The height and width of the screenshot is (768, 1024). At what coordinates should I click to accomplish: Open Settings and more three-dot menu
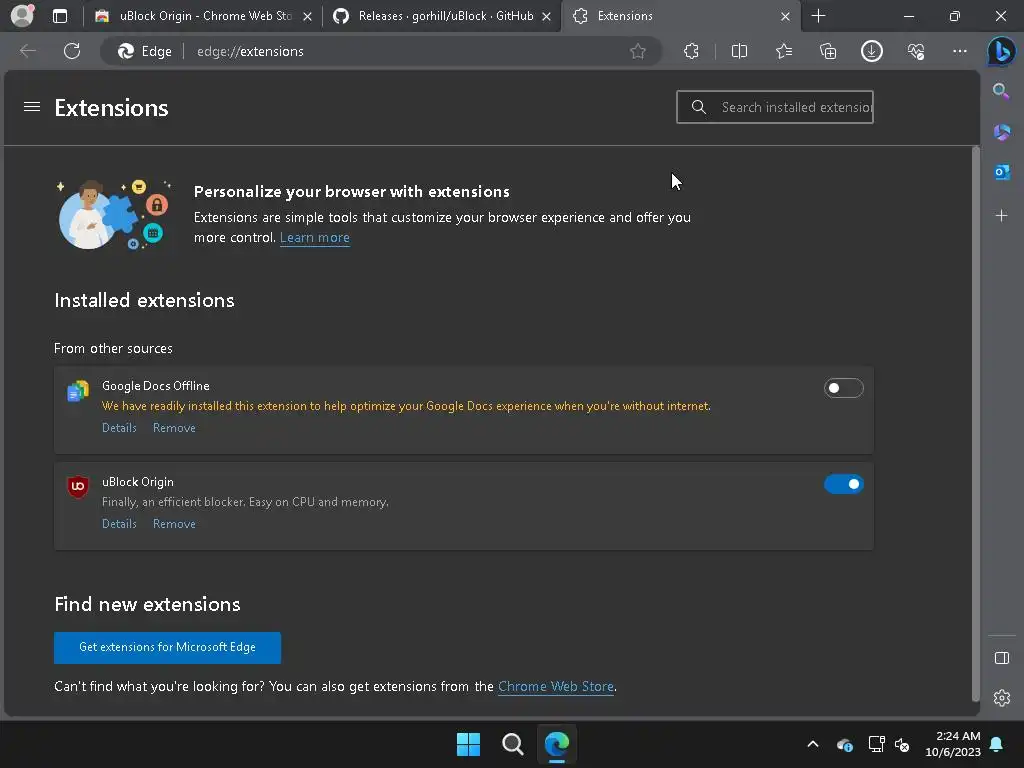pyautogui.click(x=959, y=51)
